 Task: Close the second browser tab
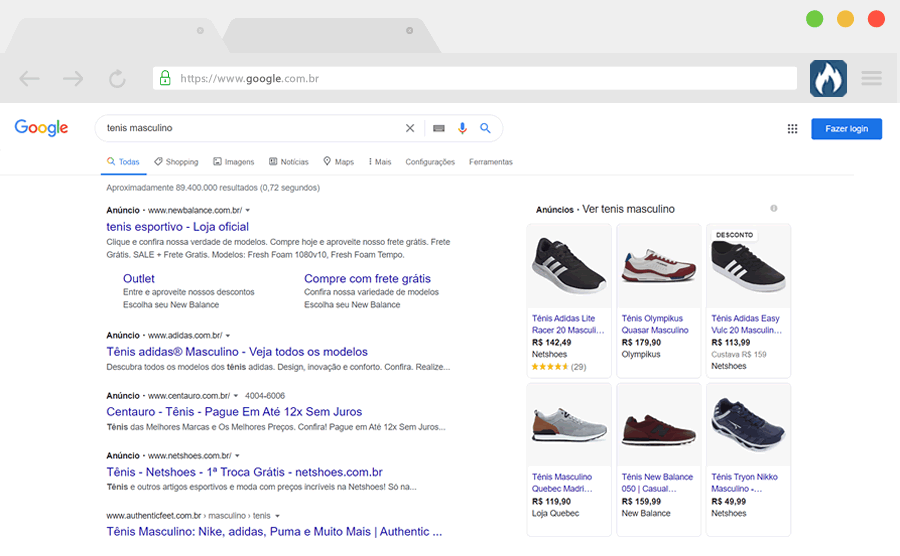point(409,30)
